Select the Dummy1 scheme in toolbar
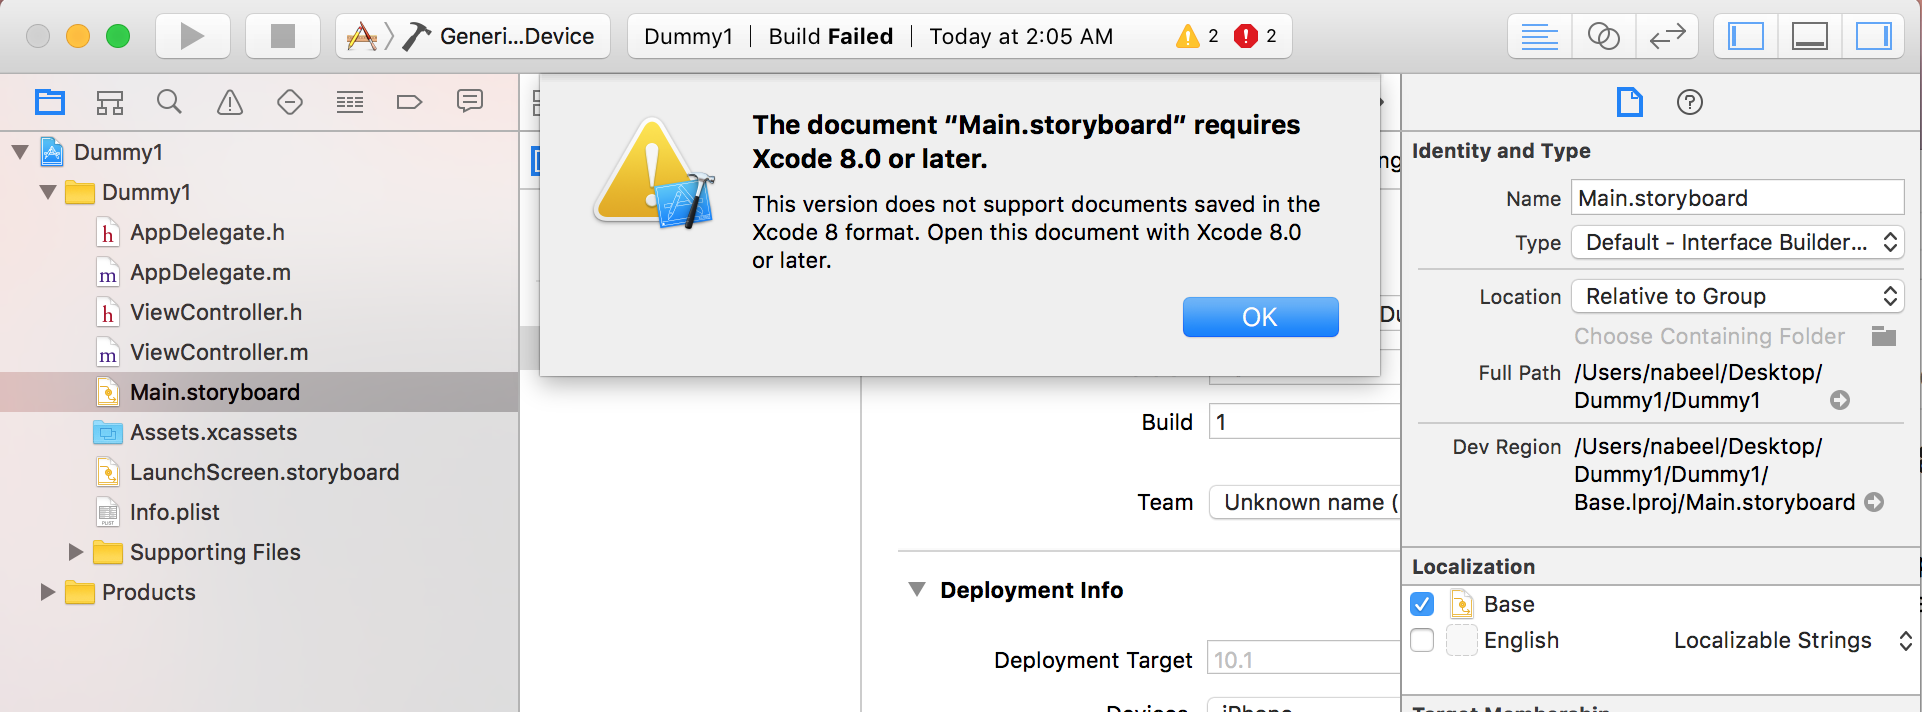Image resolution: width=1922 pixels, height=712 pixels. [x=362, y=37]
